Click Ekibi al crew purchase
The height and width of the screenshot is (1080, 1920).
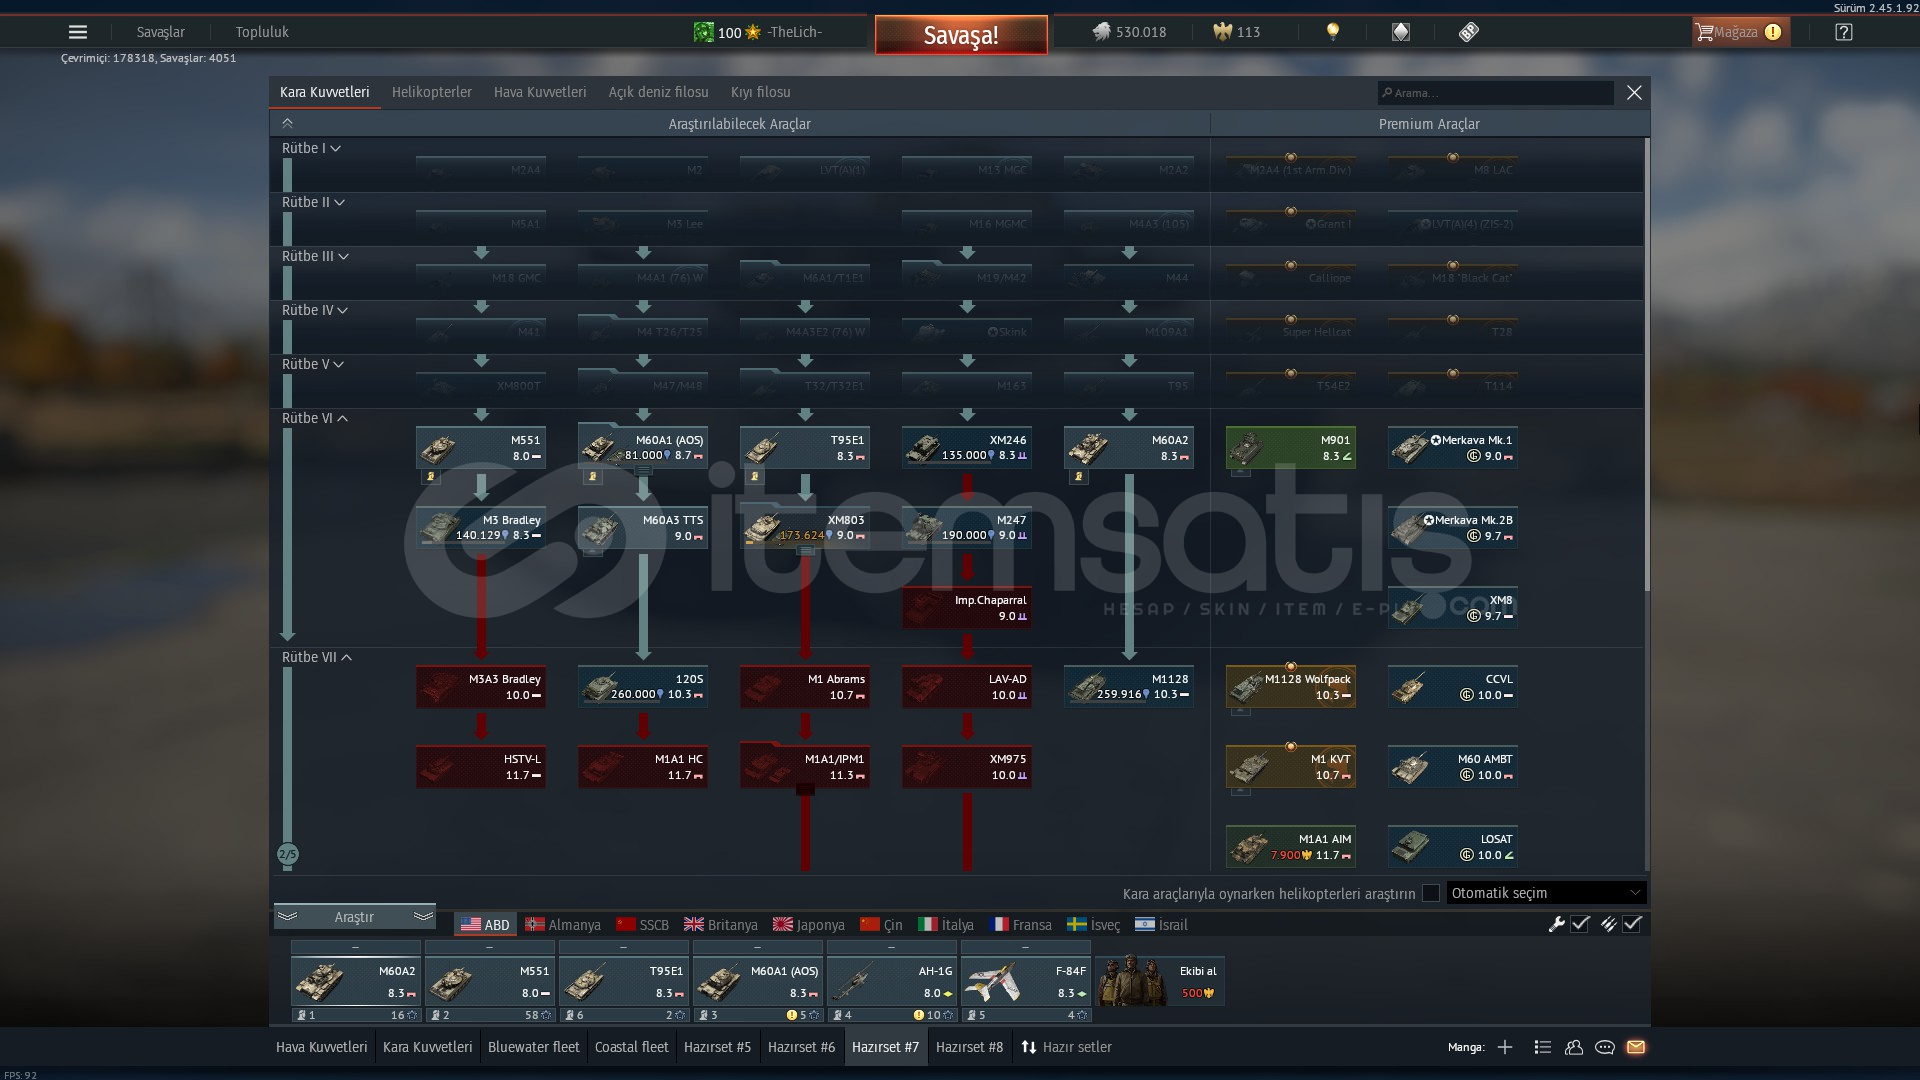(1160, 981)
